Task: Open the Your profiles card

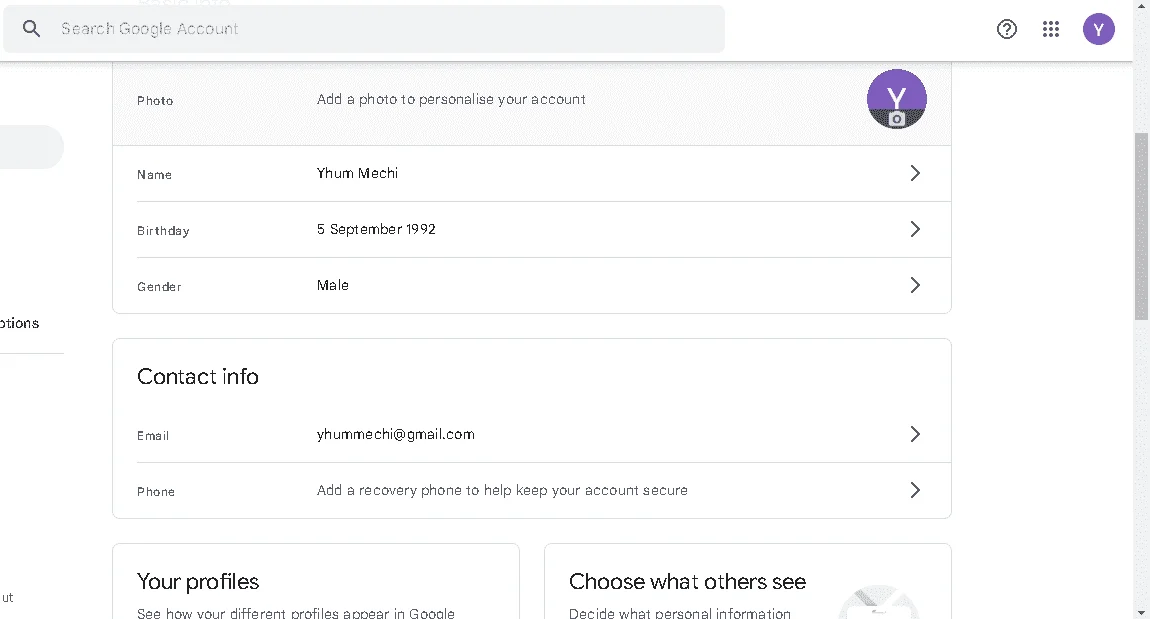Action: click(315, 581)
